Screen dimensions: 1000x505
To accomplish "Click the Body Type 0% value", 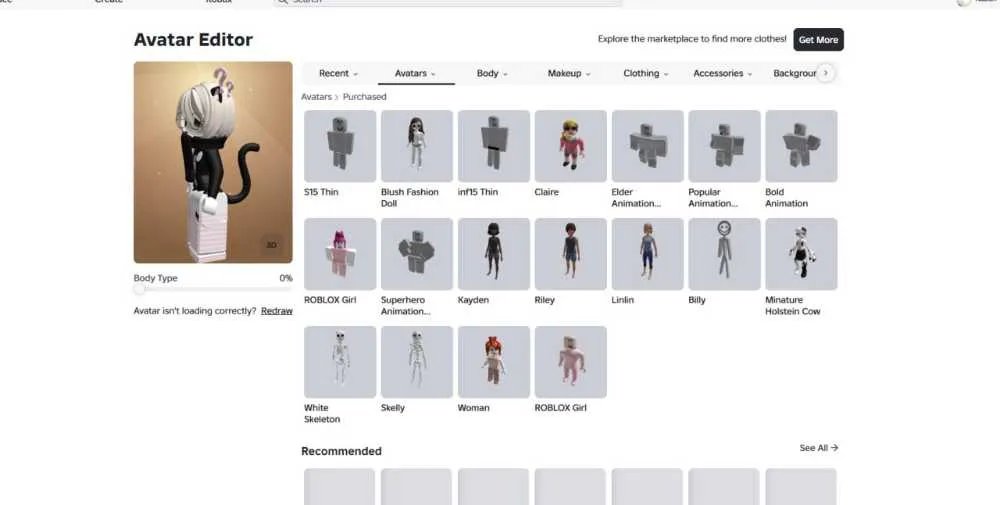I will [286, 278].
